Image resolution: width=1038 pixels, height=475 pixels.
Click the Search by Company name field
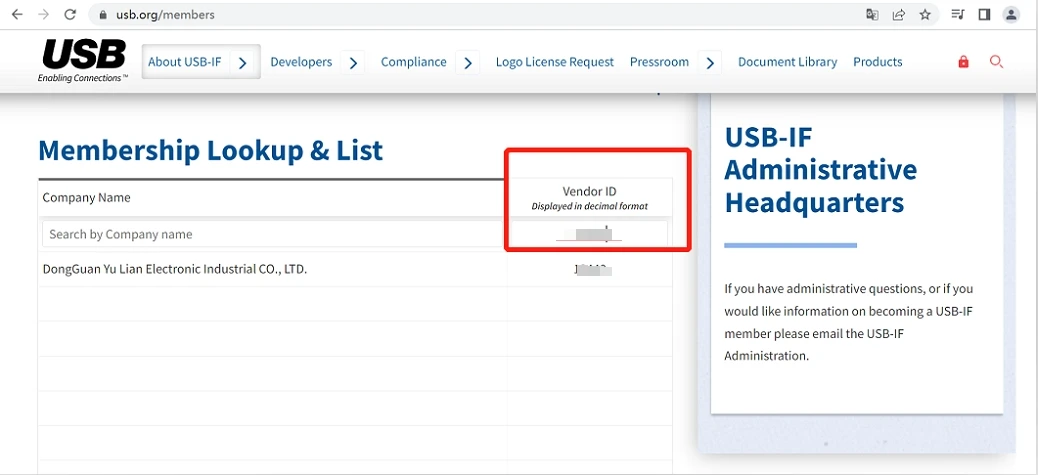273,234
